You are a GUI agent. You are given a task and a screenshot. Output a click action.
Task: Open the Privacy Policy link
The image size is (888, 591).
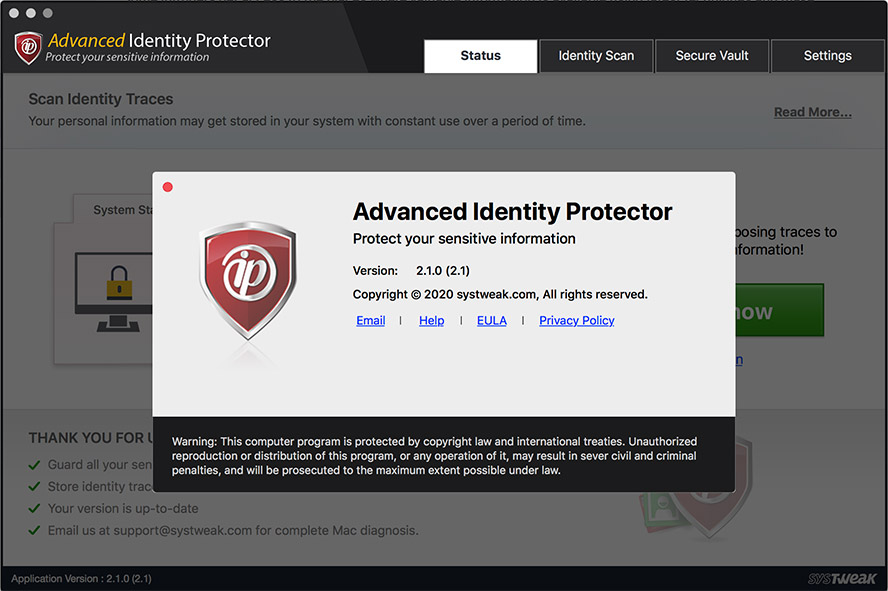[x=577, y=320]
